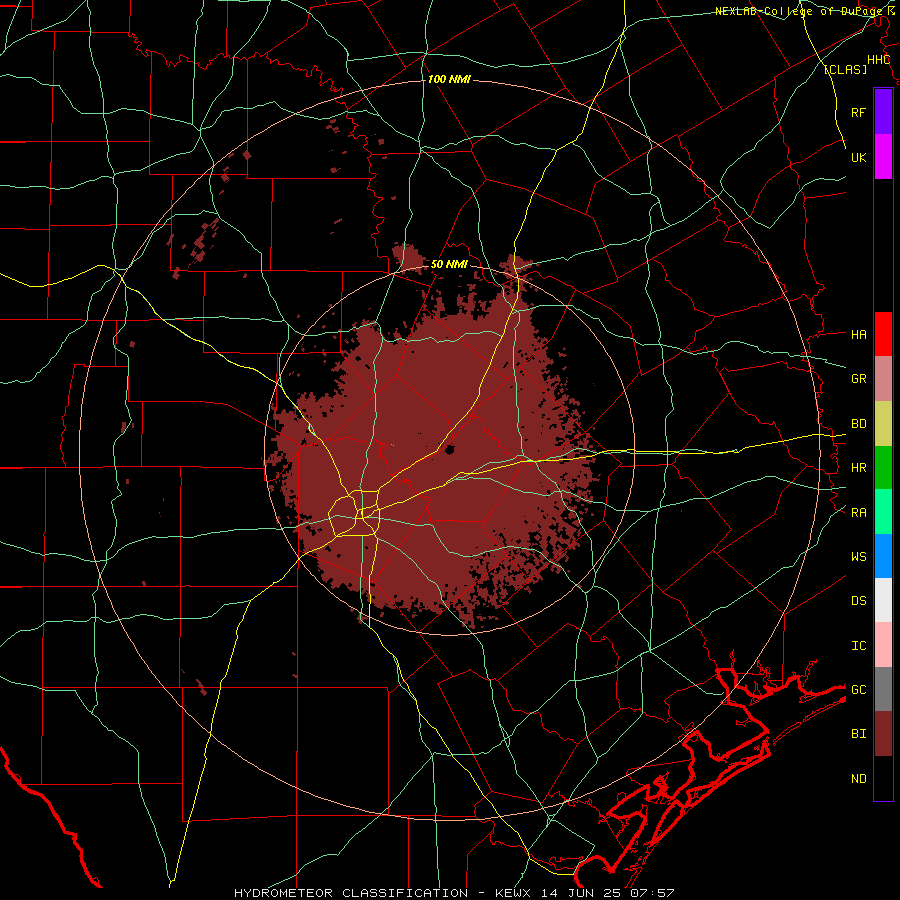Select the GR legend label text
The width and height of the screenshot is (900, 900).
click(x=858, y=379)
